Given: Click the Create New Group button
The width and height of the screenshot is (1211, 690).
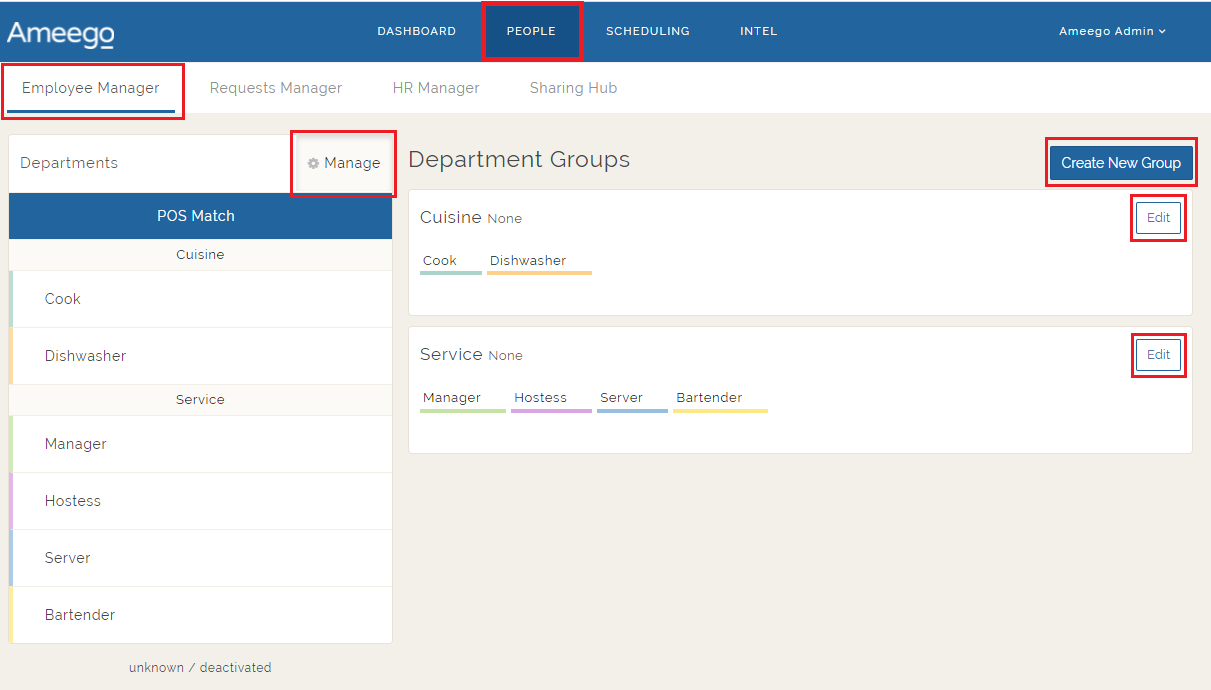Looking at the screenshot, I should click(1121, 161).
